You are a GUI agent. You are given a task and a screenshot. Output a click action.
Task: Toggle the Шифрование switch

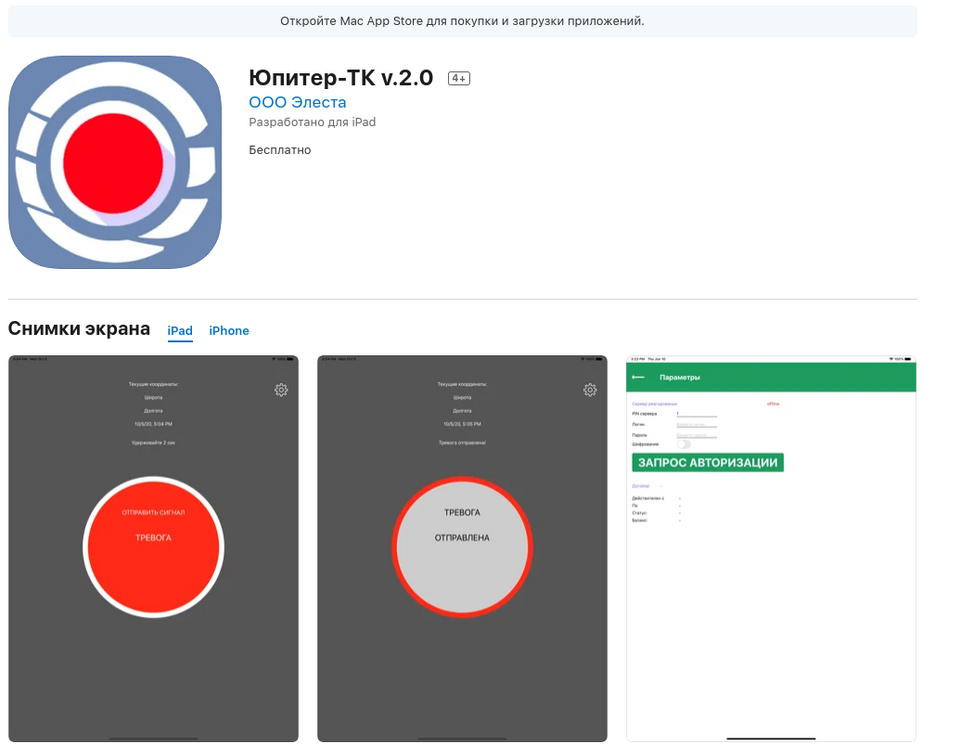coord(684,444)
